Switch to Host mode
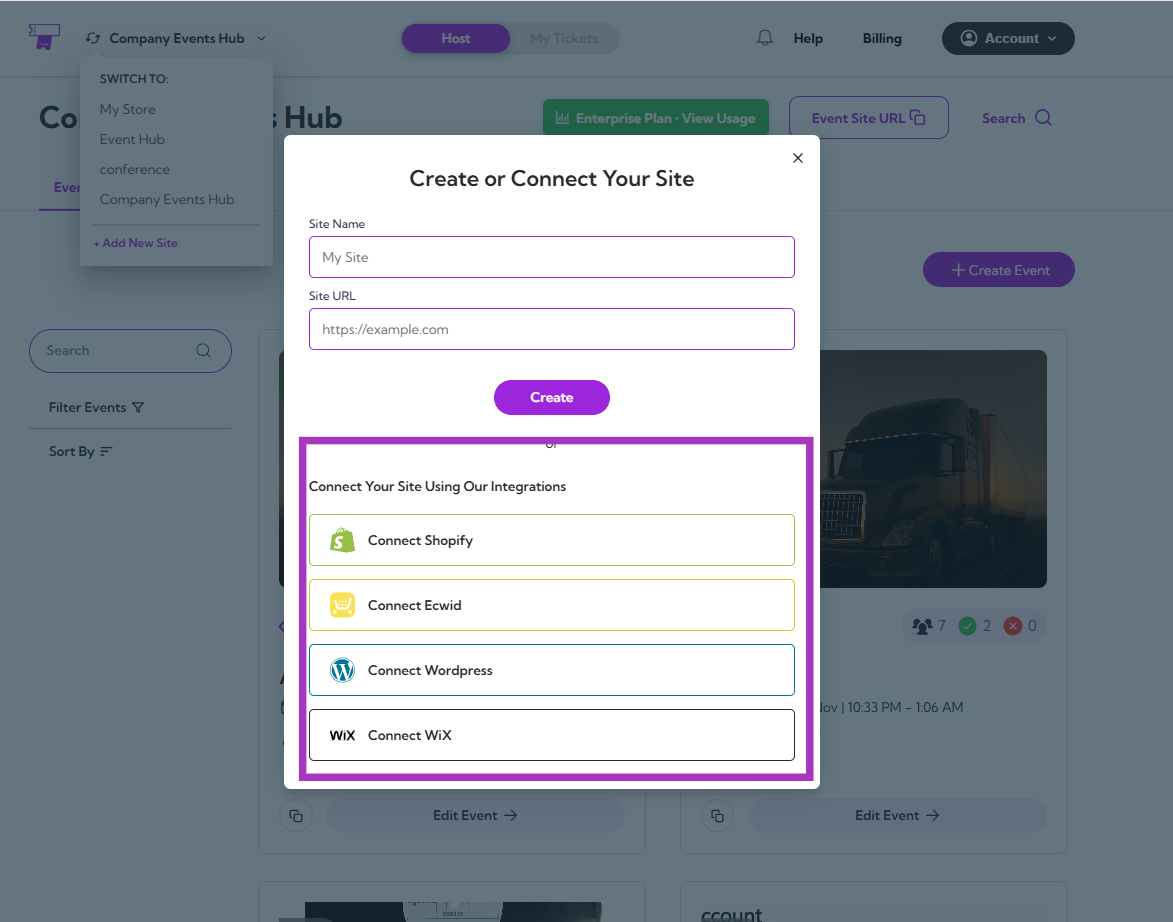The width and height of the screenshot is (1173, 922). click(456, 38)
